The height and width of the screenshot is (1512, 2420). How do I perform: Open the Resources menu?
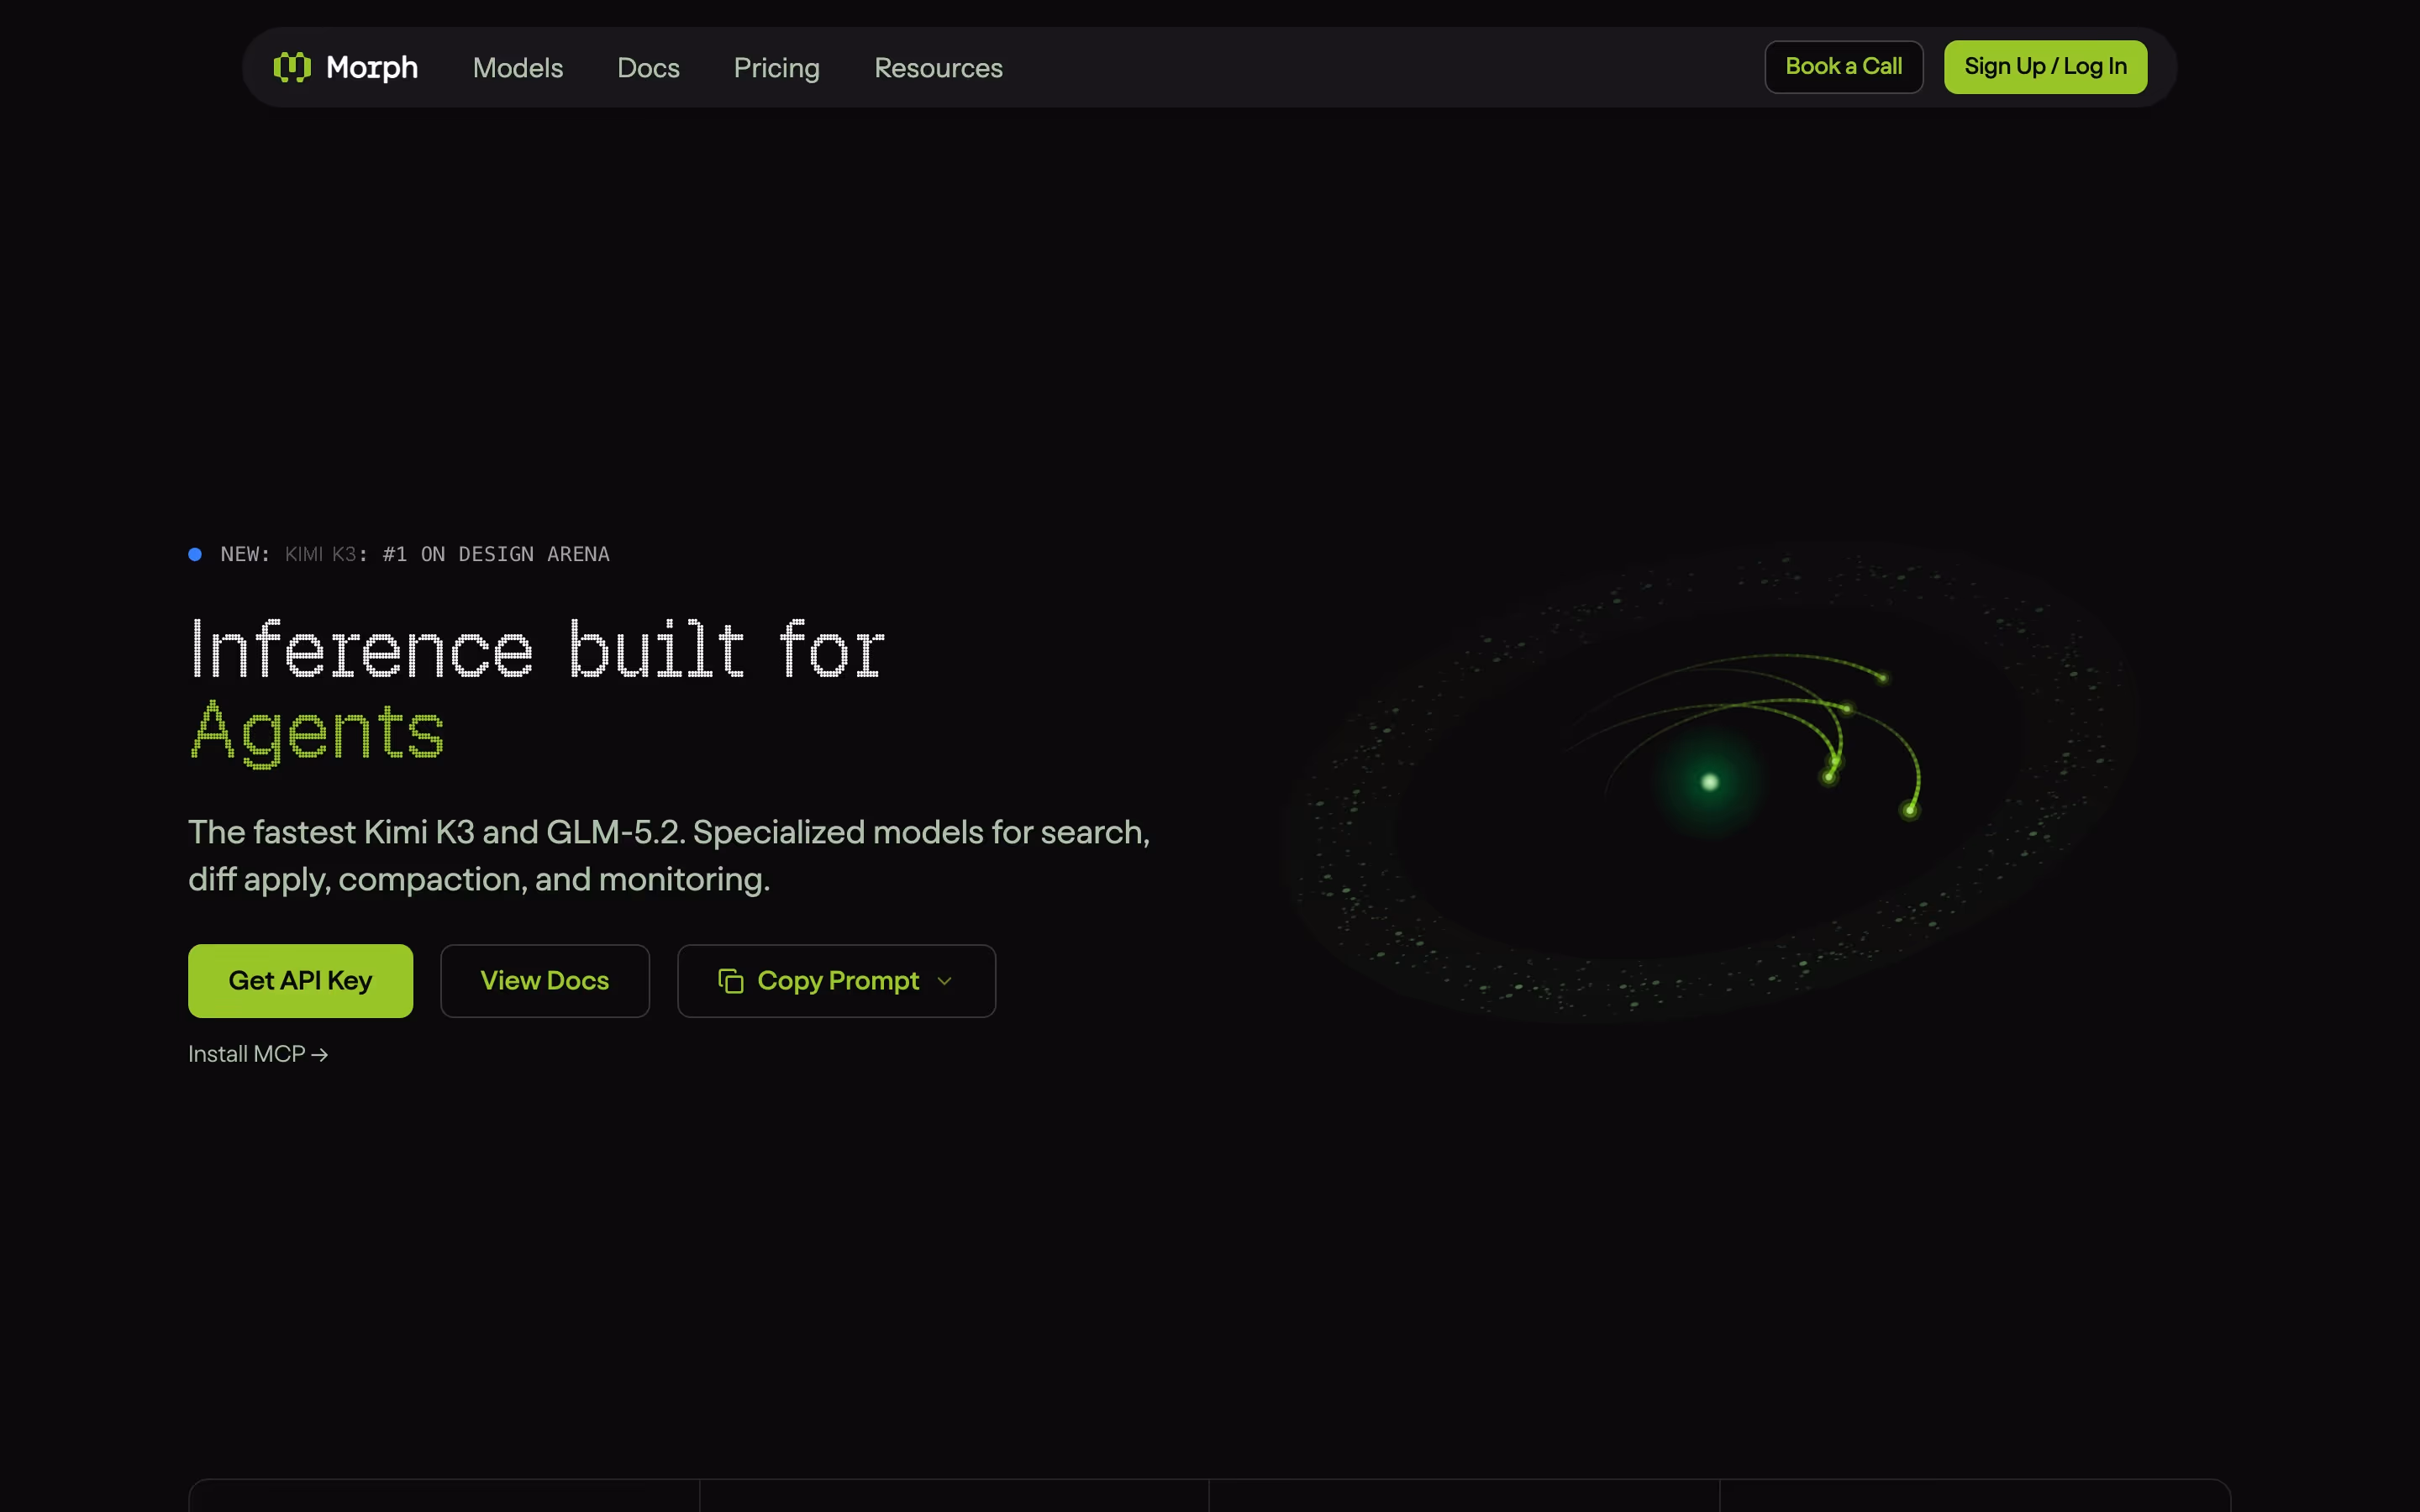938,68
